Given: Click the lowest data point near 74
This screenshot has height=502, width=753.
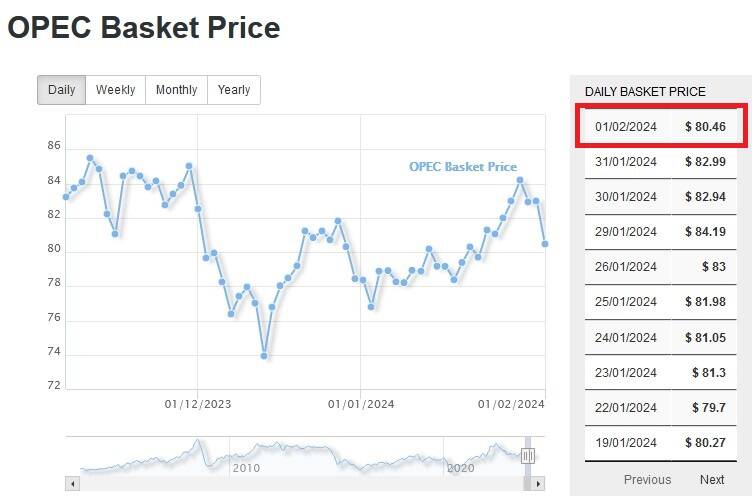Looking at the screenshot, I should 264,355.
